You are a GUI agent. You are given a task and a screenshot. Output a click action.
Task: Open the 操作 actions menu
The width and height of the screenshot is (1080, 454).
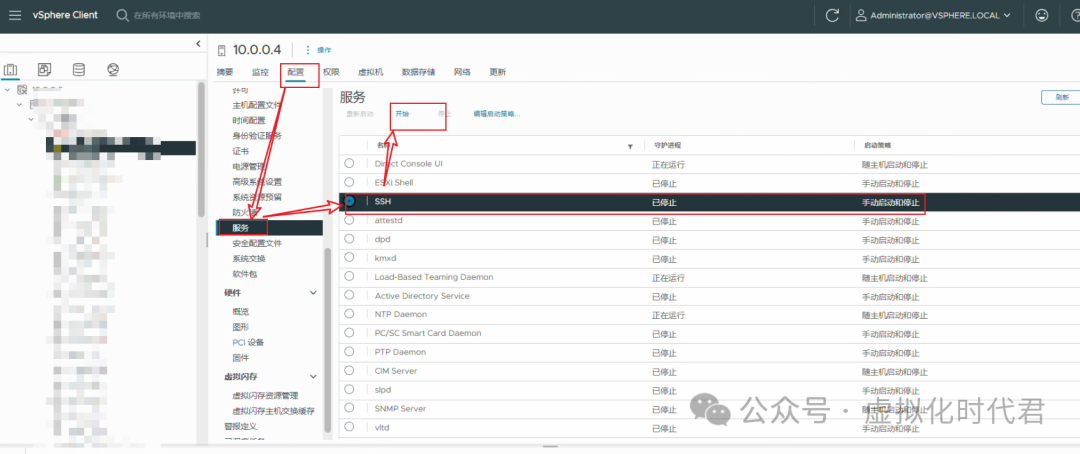coord(318,50)
